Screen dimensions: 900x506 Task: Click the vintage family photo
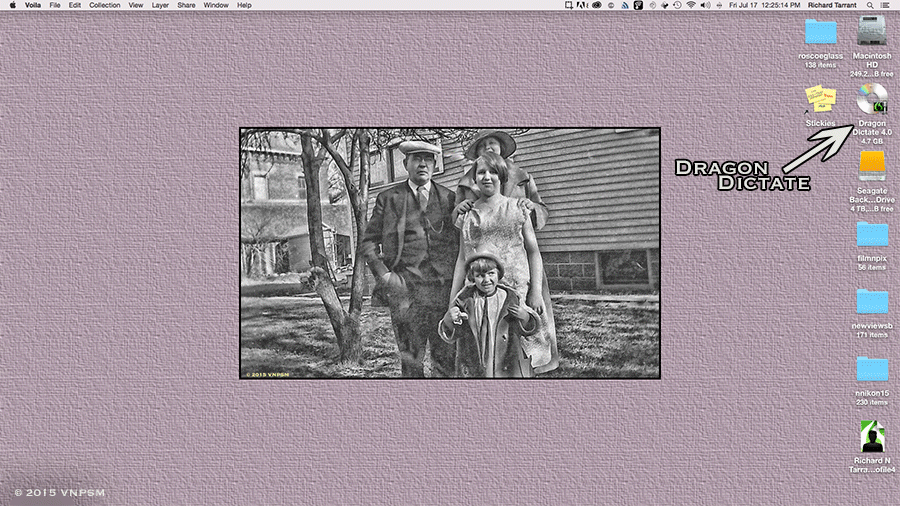[449, 253]
